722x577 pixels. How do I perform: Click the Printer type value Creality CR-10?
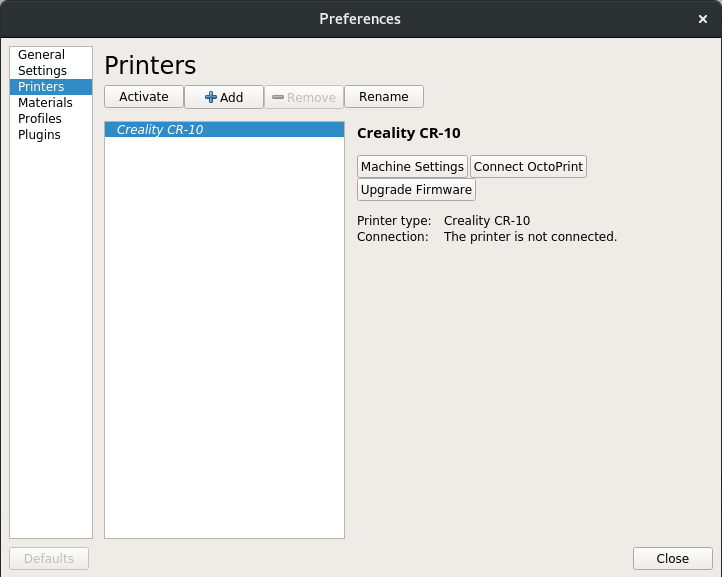(487, 221)
